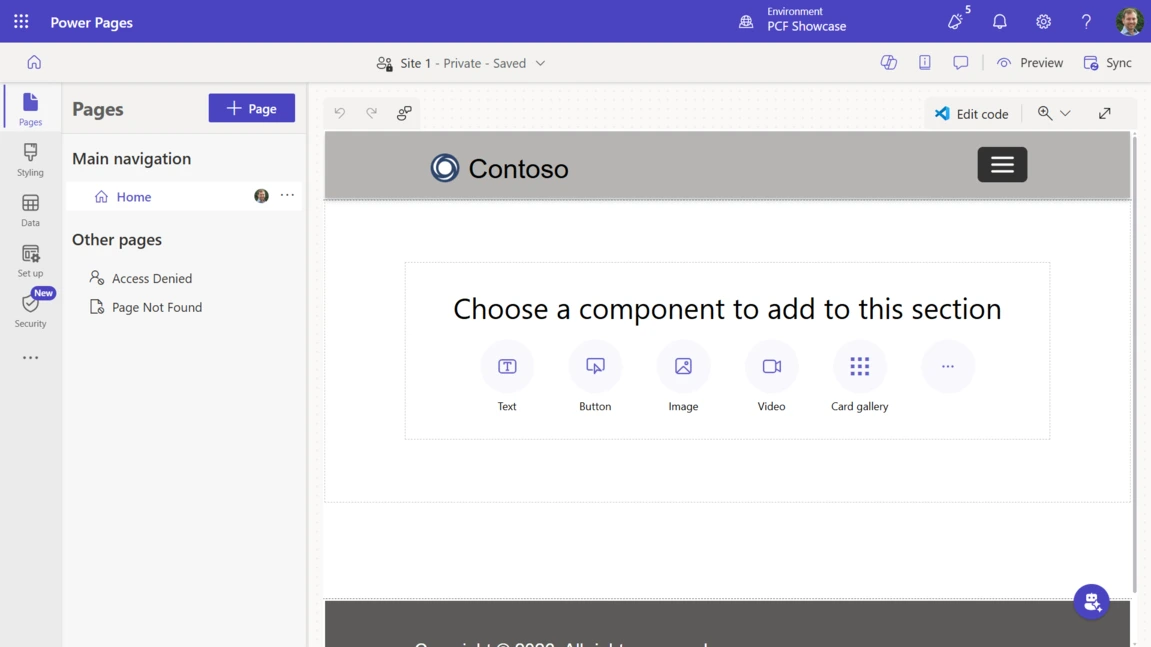The width and height of the screenshot is (1151, 647).
Task: Add a new page with + Page
Action: 252,108
